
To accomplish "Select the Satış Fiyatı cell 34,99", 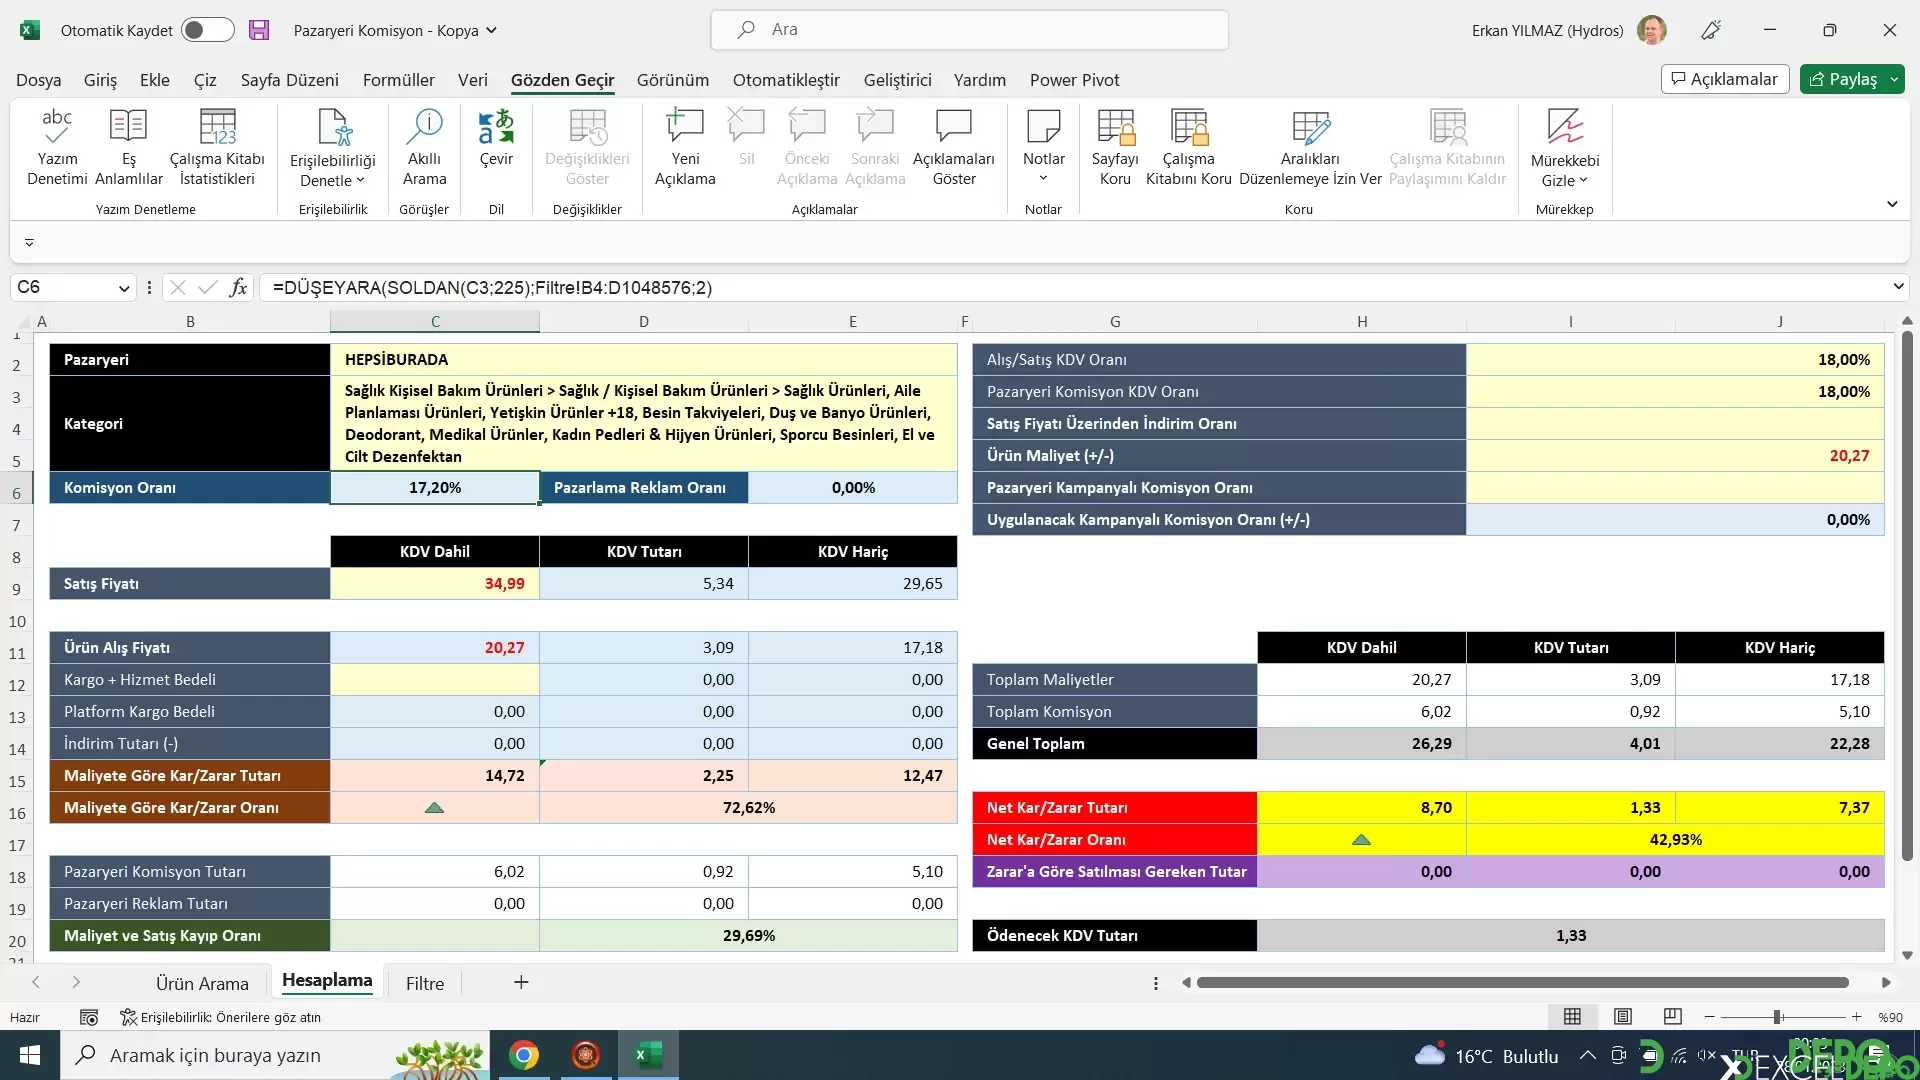I will [x=435, y=584].
